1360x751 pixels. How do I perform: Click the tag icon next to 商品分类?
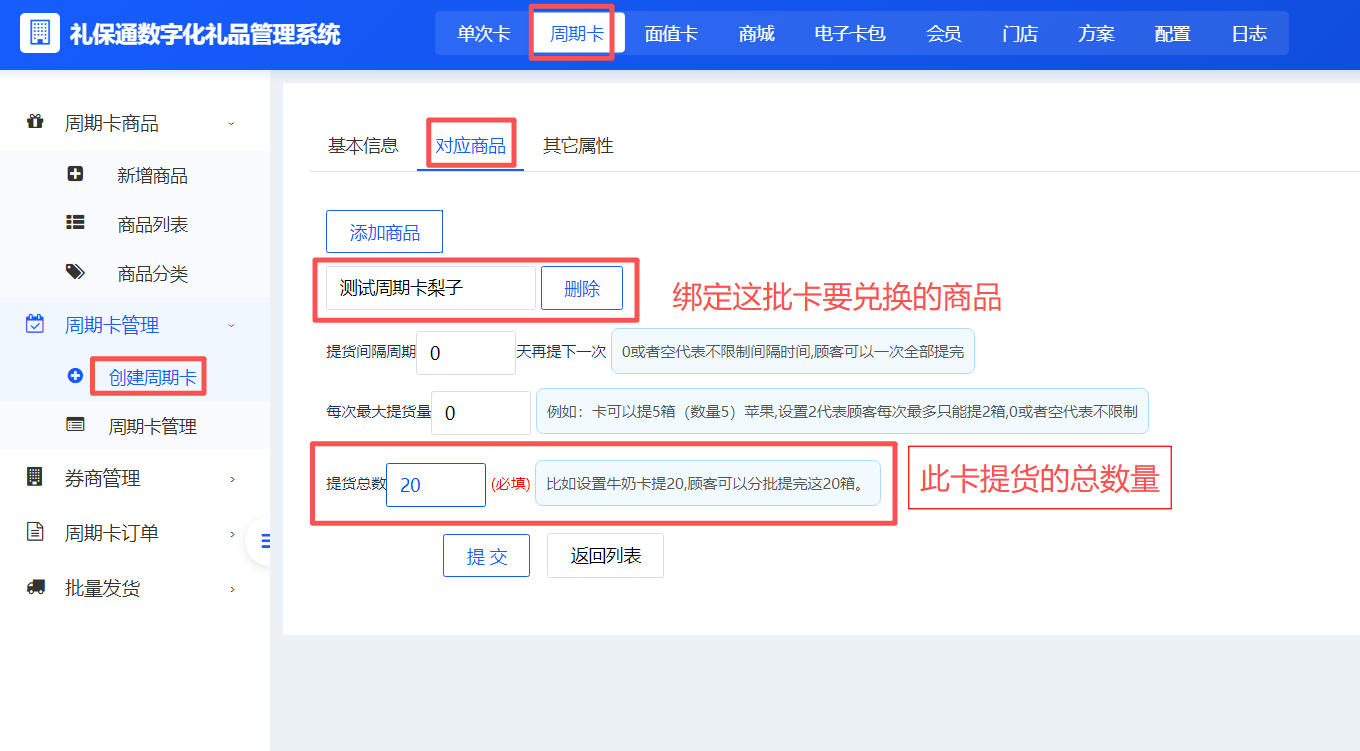click(x=76, y=273)
